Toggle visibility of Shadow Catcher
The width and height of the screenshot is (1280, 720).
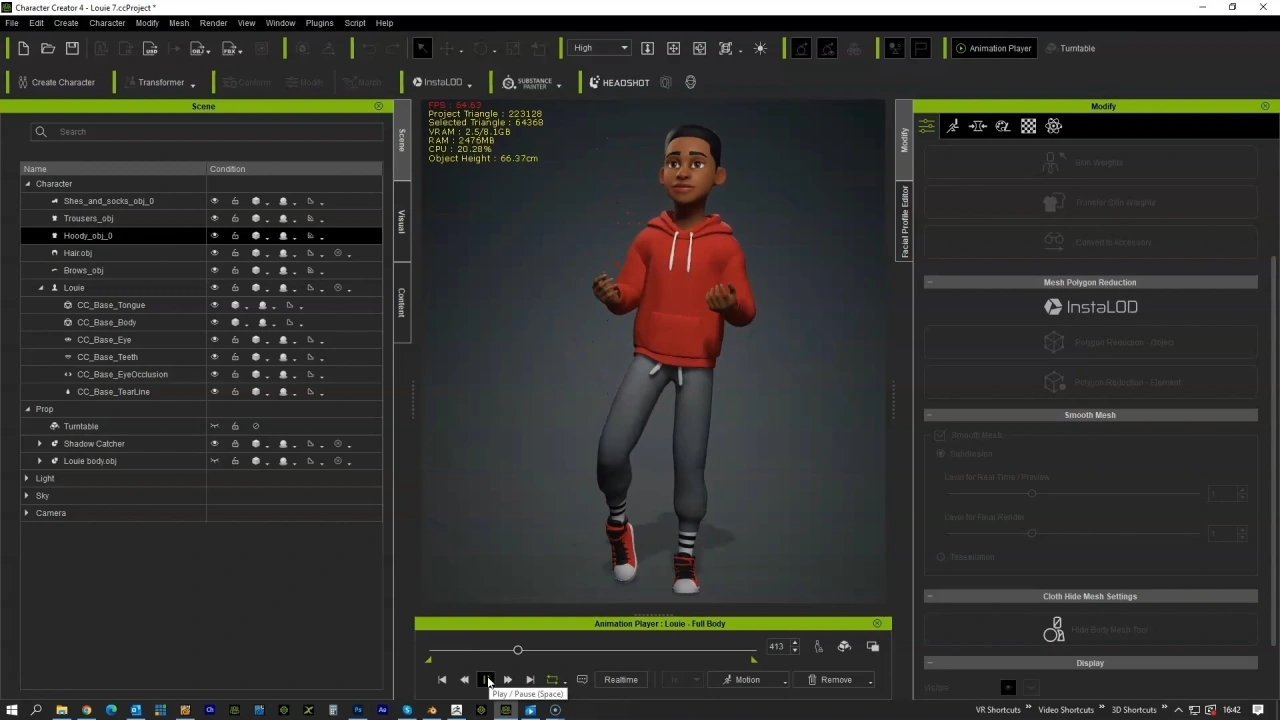pyautogui.click(x=214, y=444)
